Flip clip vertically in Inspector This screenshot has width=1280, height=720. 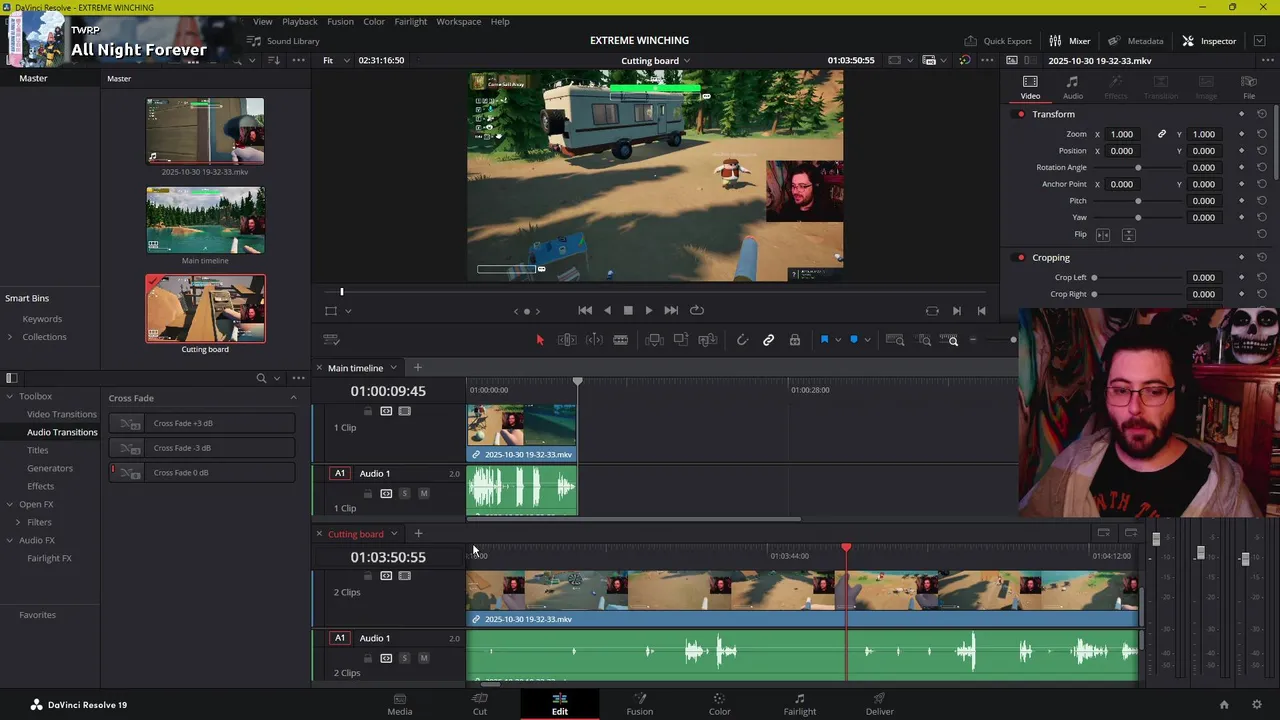[x=1128, y=234]
